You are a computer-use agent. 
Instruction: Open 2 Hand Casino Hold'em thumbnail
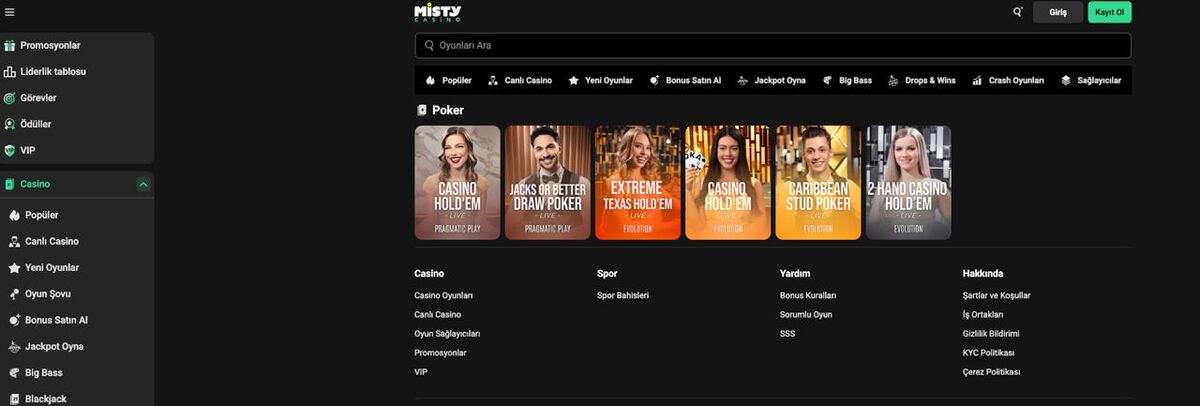coord(908,182)
